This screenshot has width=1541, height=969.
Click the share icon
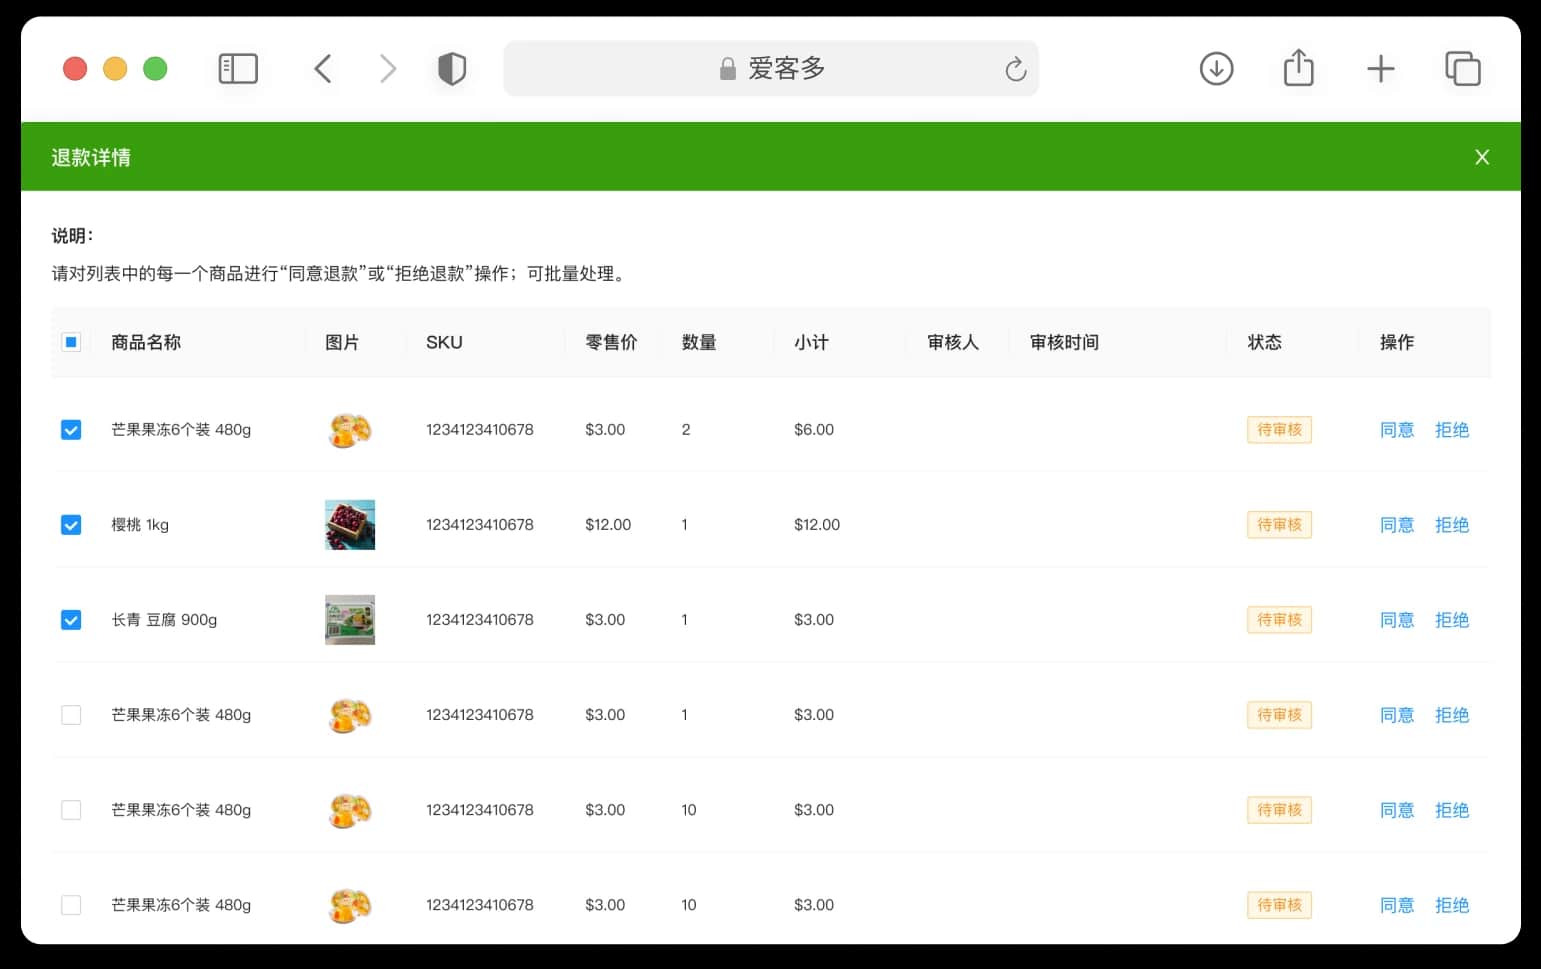[x=1298, y=68]
